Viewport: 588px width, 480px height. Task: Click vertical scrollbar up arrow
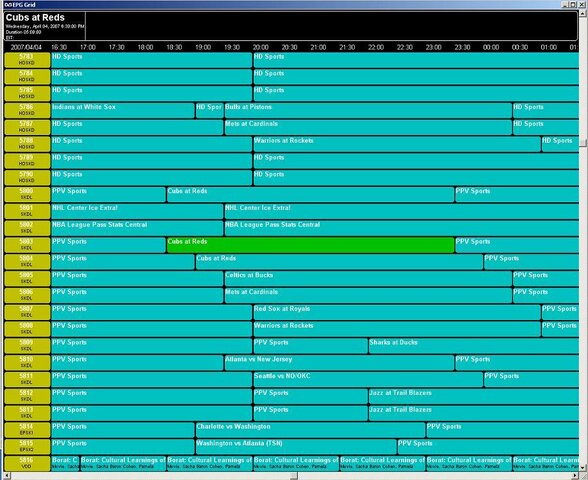[583, 14]
